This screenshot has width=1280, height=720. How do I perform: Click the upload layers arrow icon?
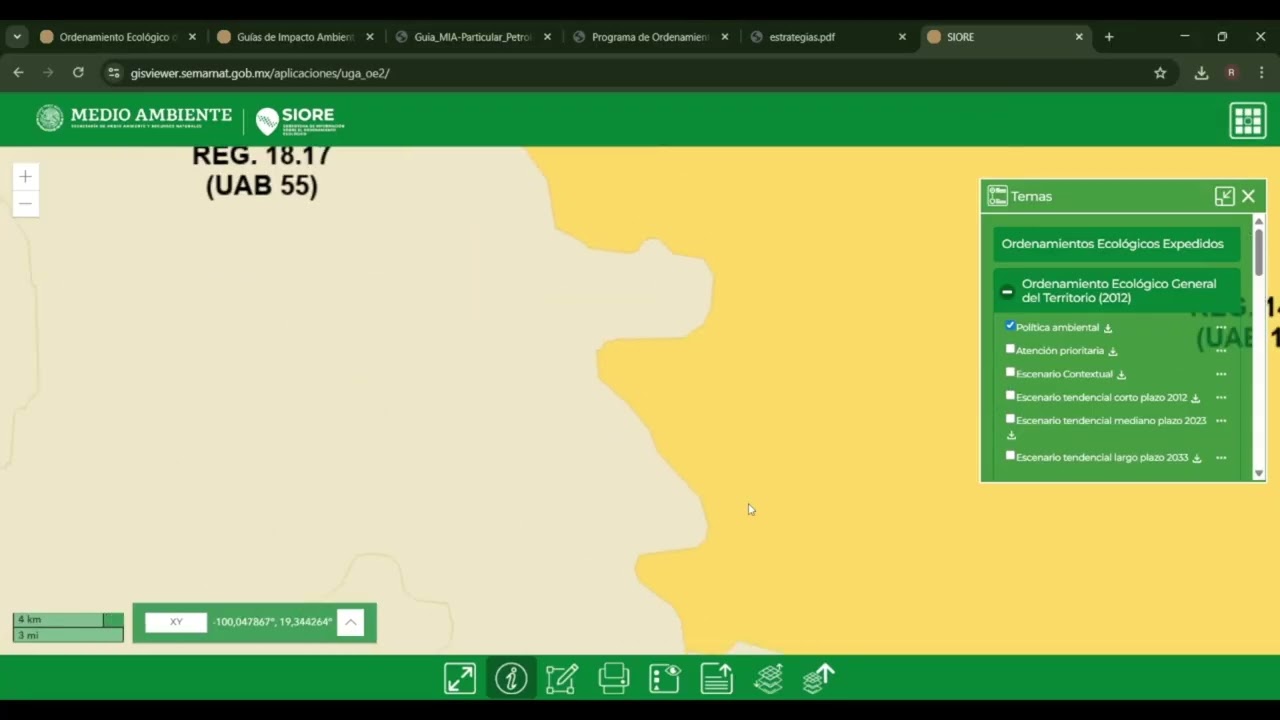(819, 678)
